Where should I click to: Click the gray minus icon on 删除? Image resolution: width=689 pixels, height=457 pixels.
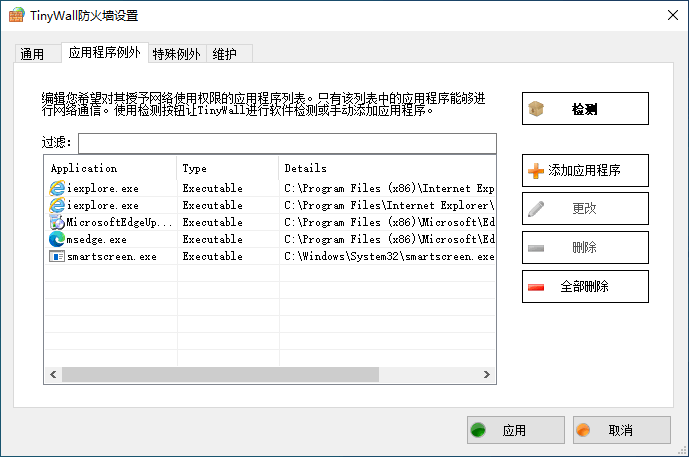[536, 248]
